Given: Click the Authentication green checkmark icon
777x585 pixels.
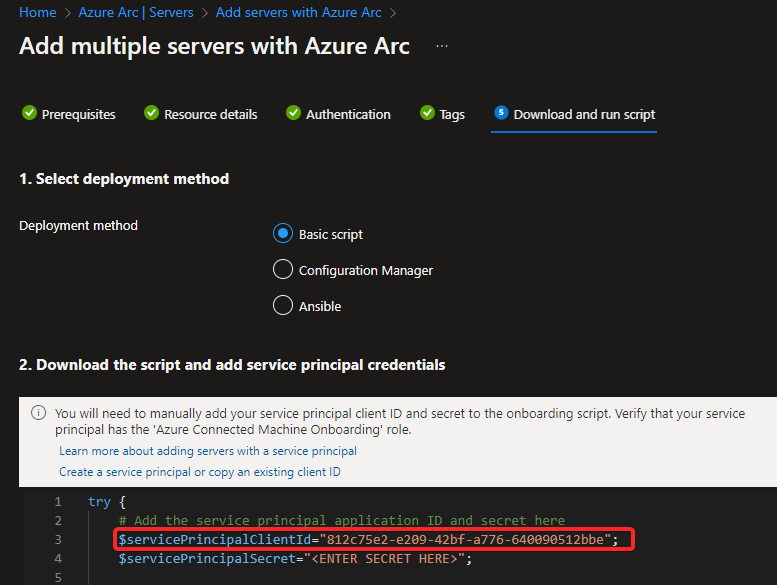Looking at the screenshot, I should point(293,113).
